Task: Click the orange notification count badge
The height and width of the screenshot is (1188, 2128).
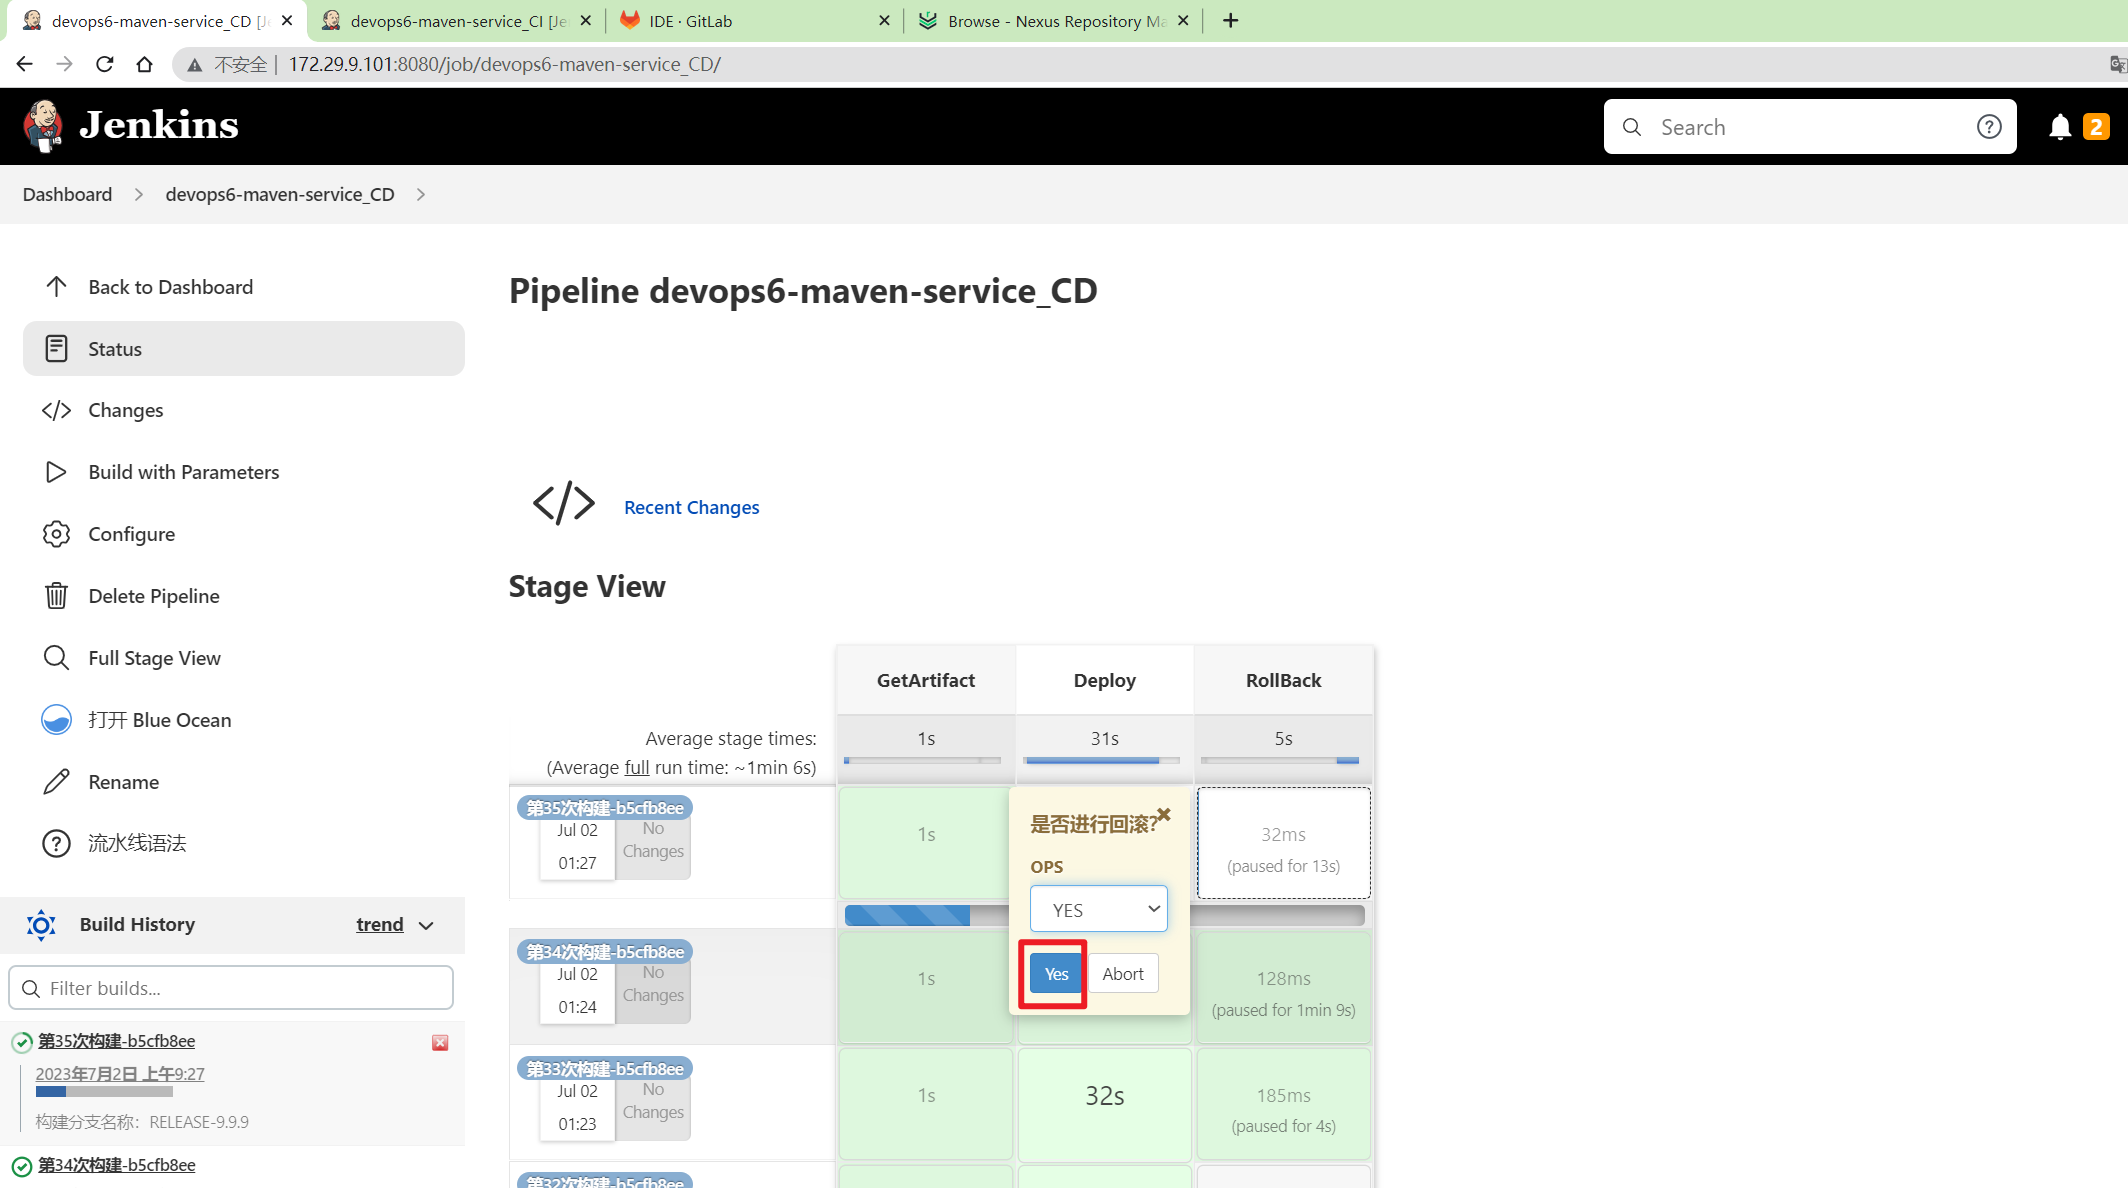Action: (x=2096, y=127)
